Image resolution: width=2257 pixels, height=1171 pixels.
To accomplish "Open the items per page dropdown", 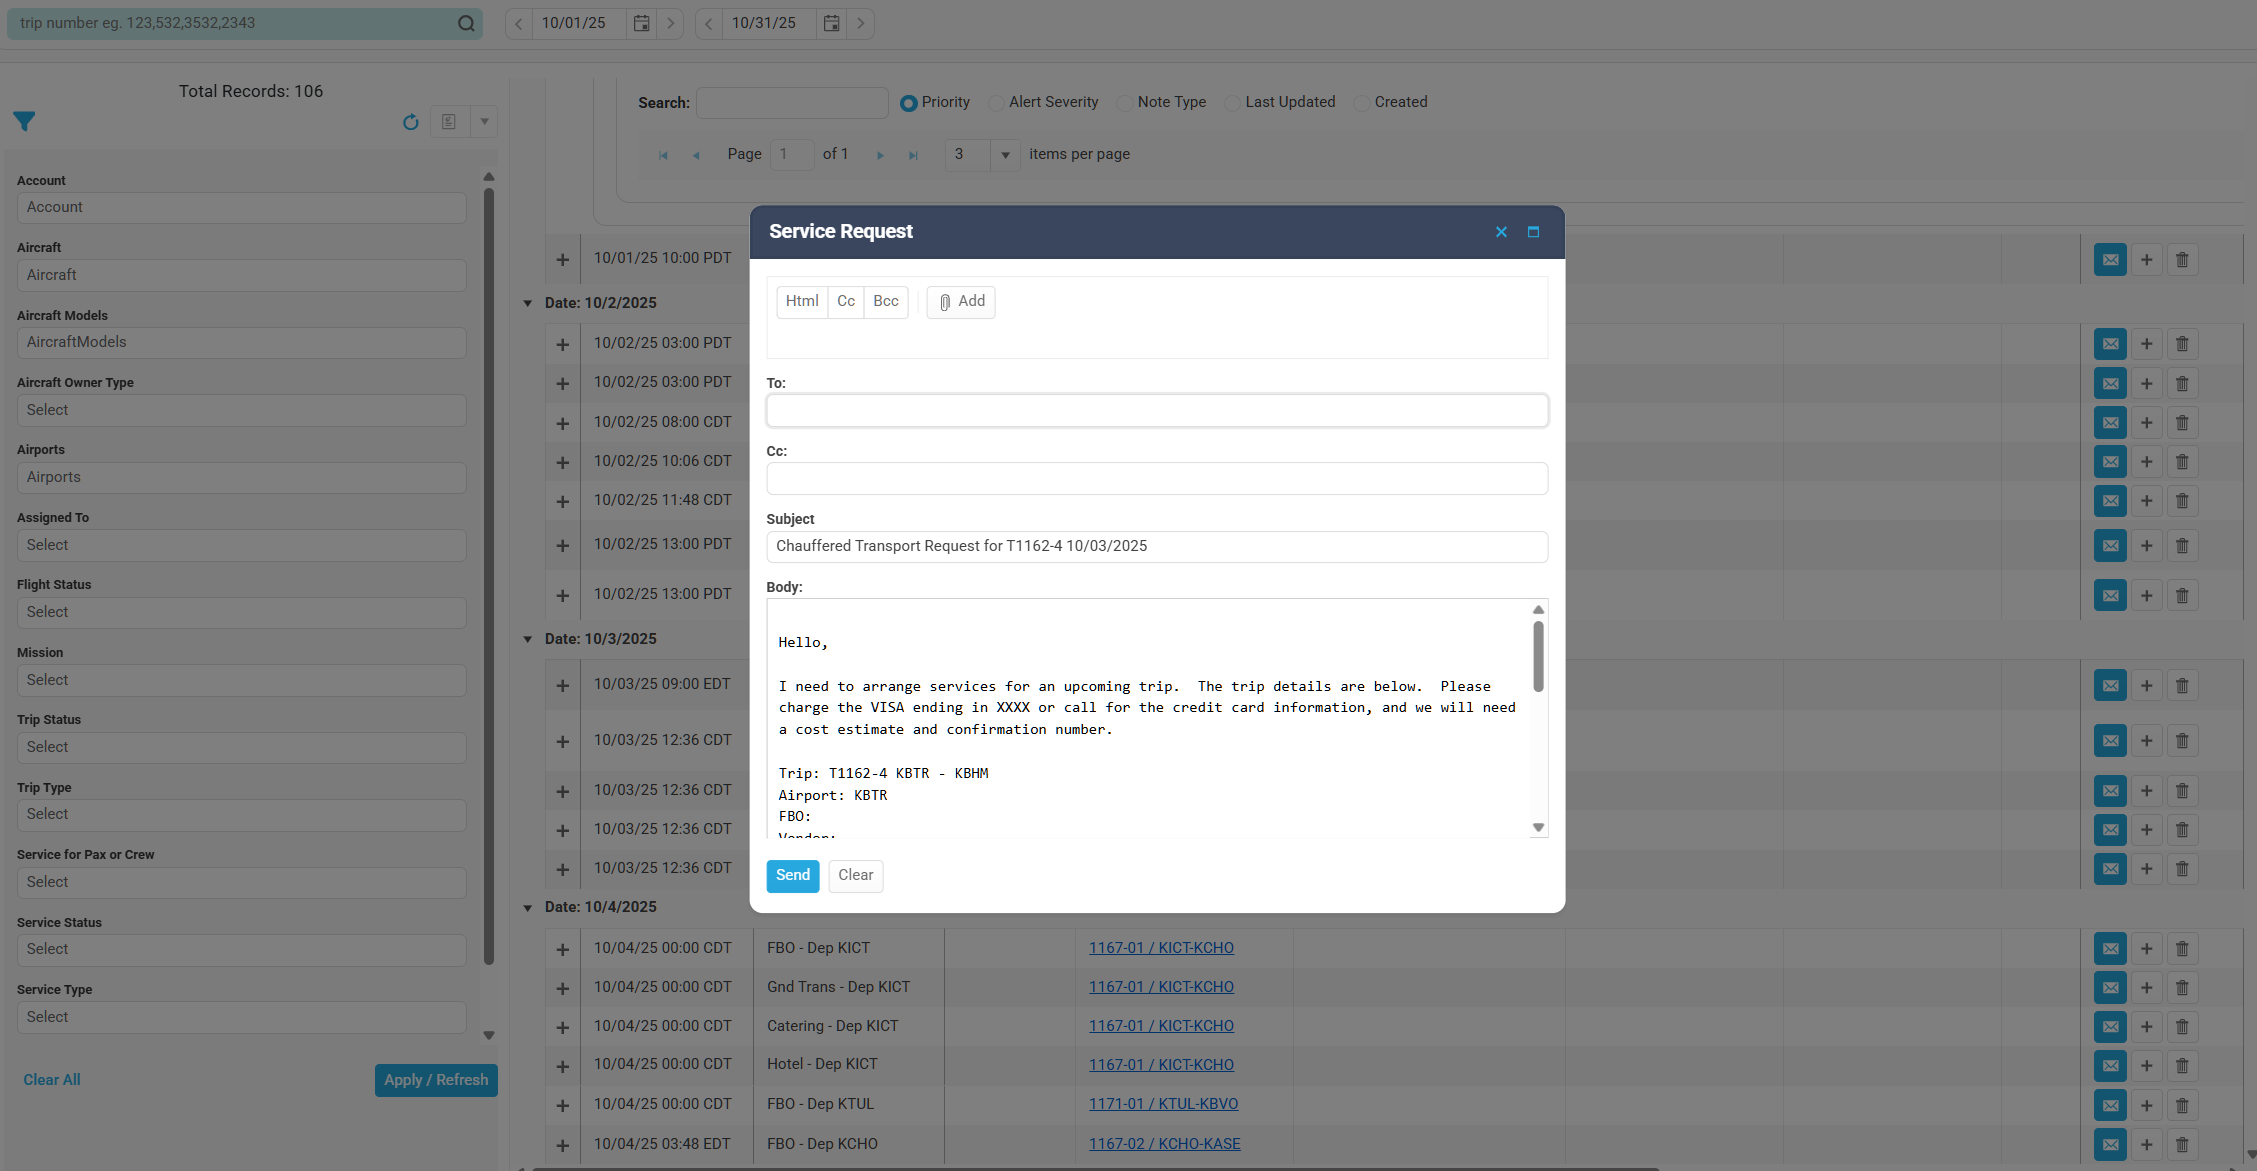I will pos(1005,155).
